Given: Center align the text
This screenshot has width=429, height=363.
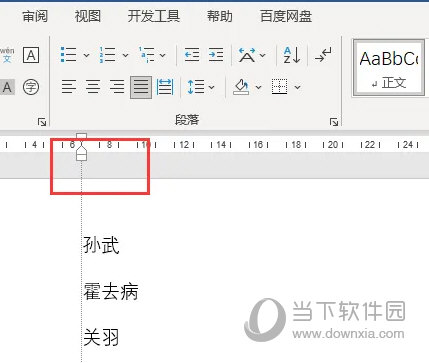Looking at the screenshot, I should coord(93,87).
